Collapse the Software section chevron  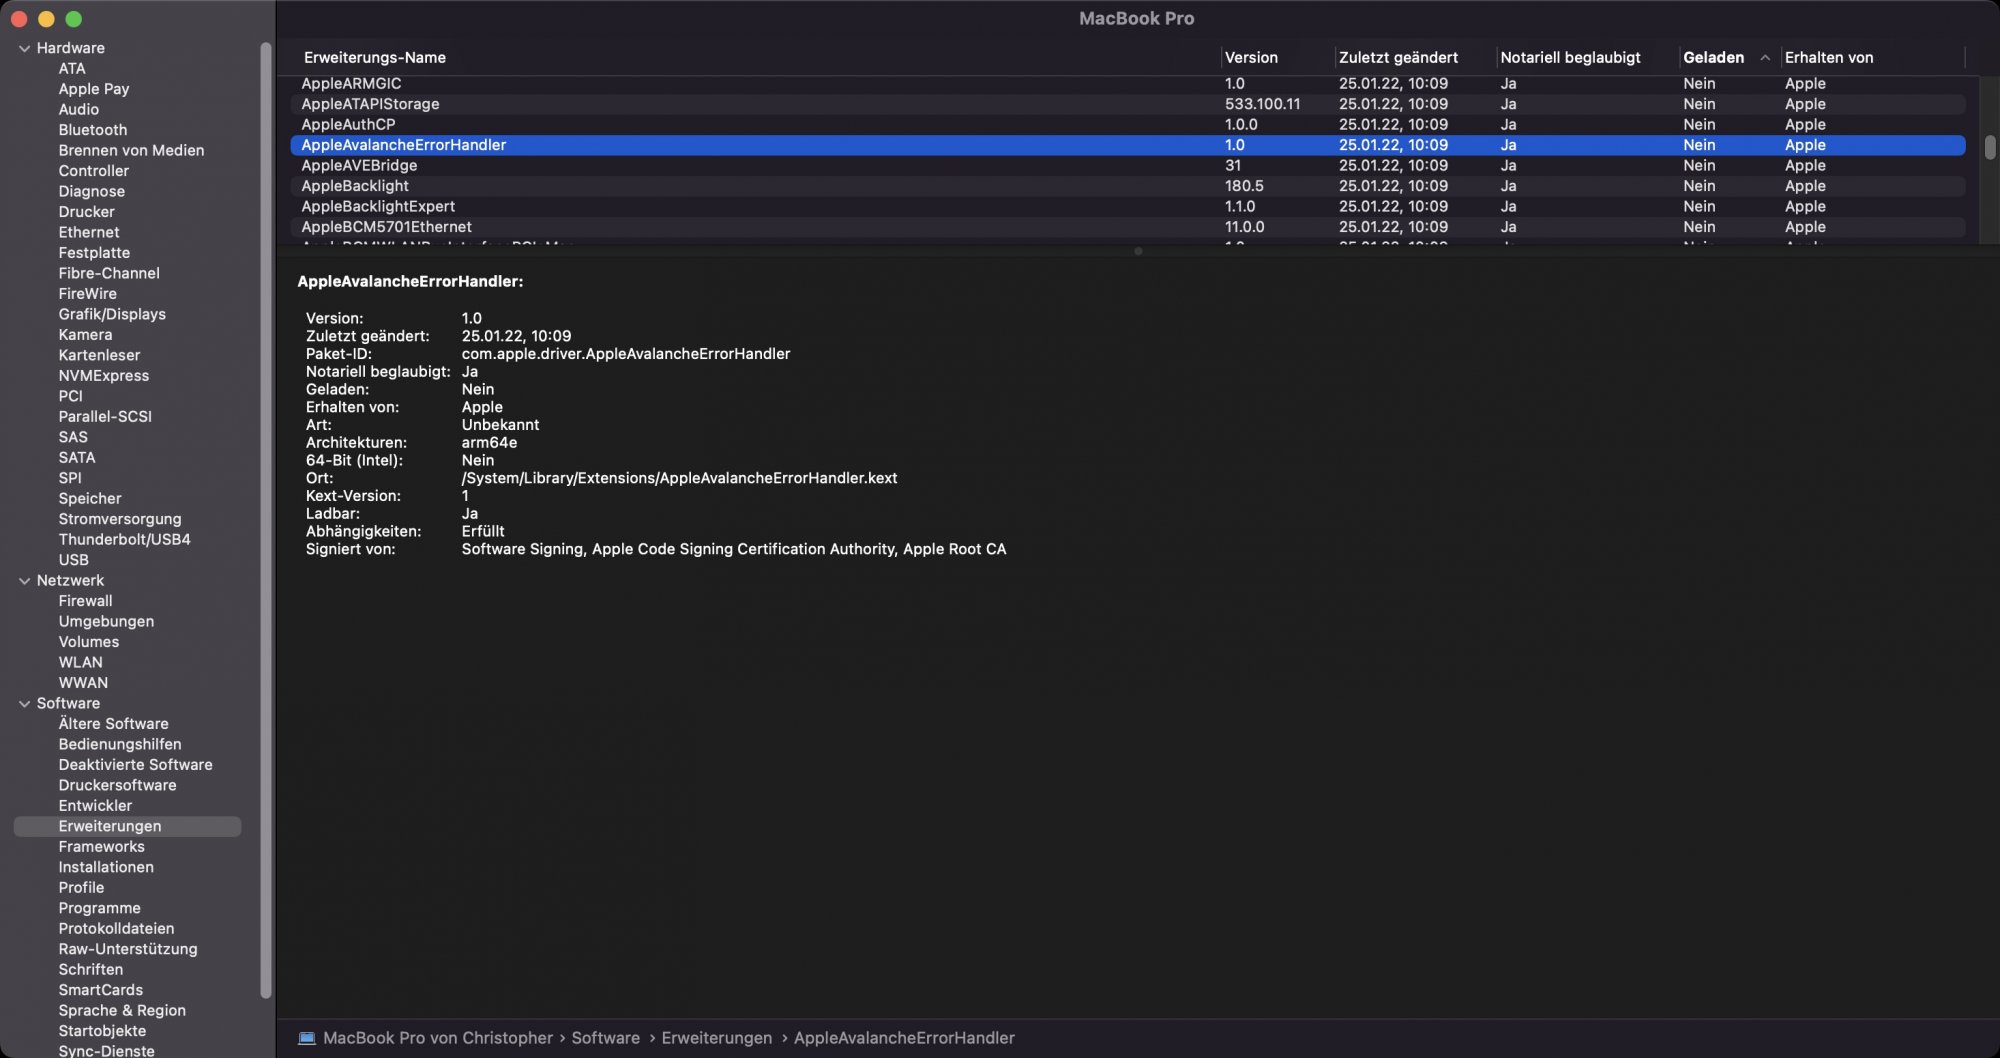point(24,704)
